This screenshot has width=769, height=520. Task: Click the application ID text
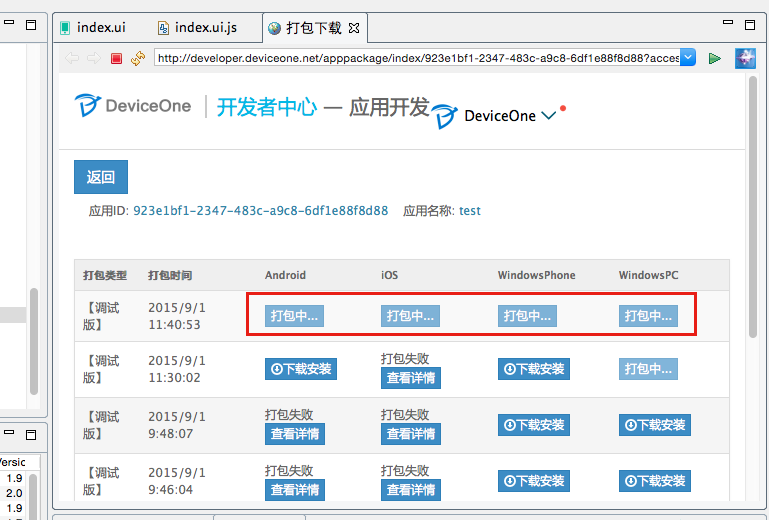click(x=260, y=211)
